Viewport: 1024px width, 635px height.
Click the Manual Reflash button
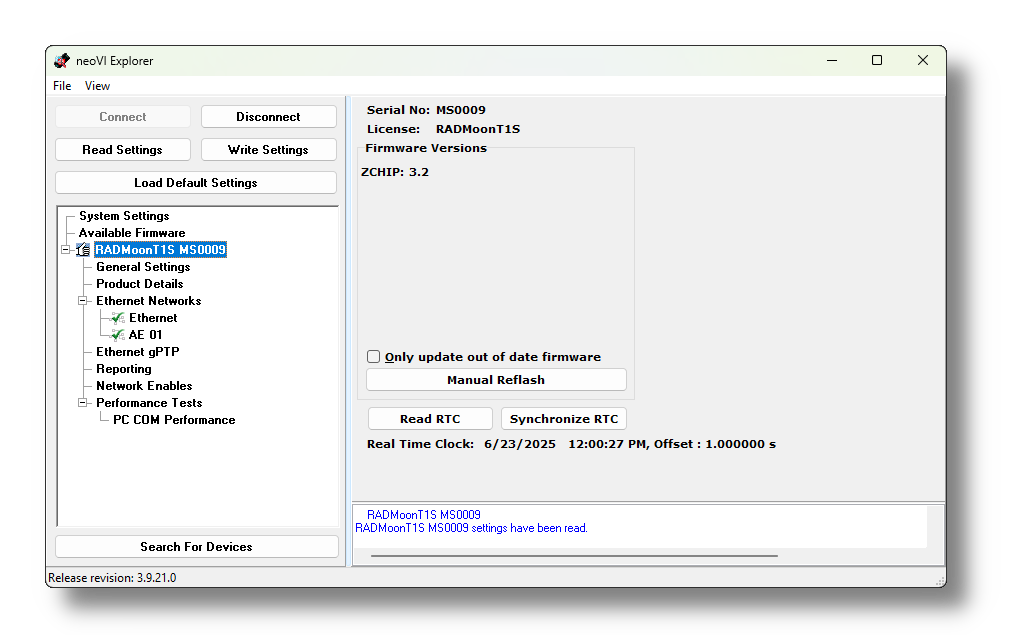click(x=496, y=380)
